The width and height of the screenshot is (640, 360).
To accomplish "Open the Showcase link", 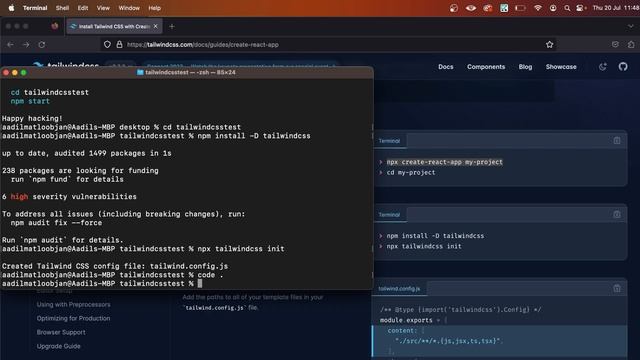I will coord(561,67).
